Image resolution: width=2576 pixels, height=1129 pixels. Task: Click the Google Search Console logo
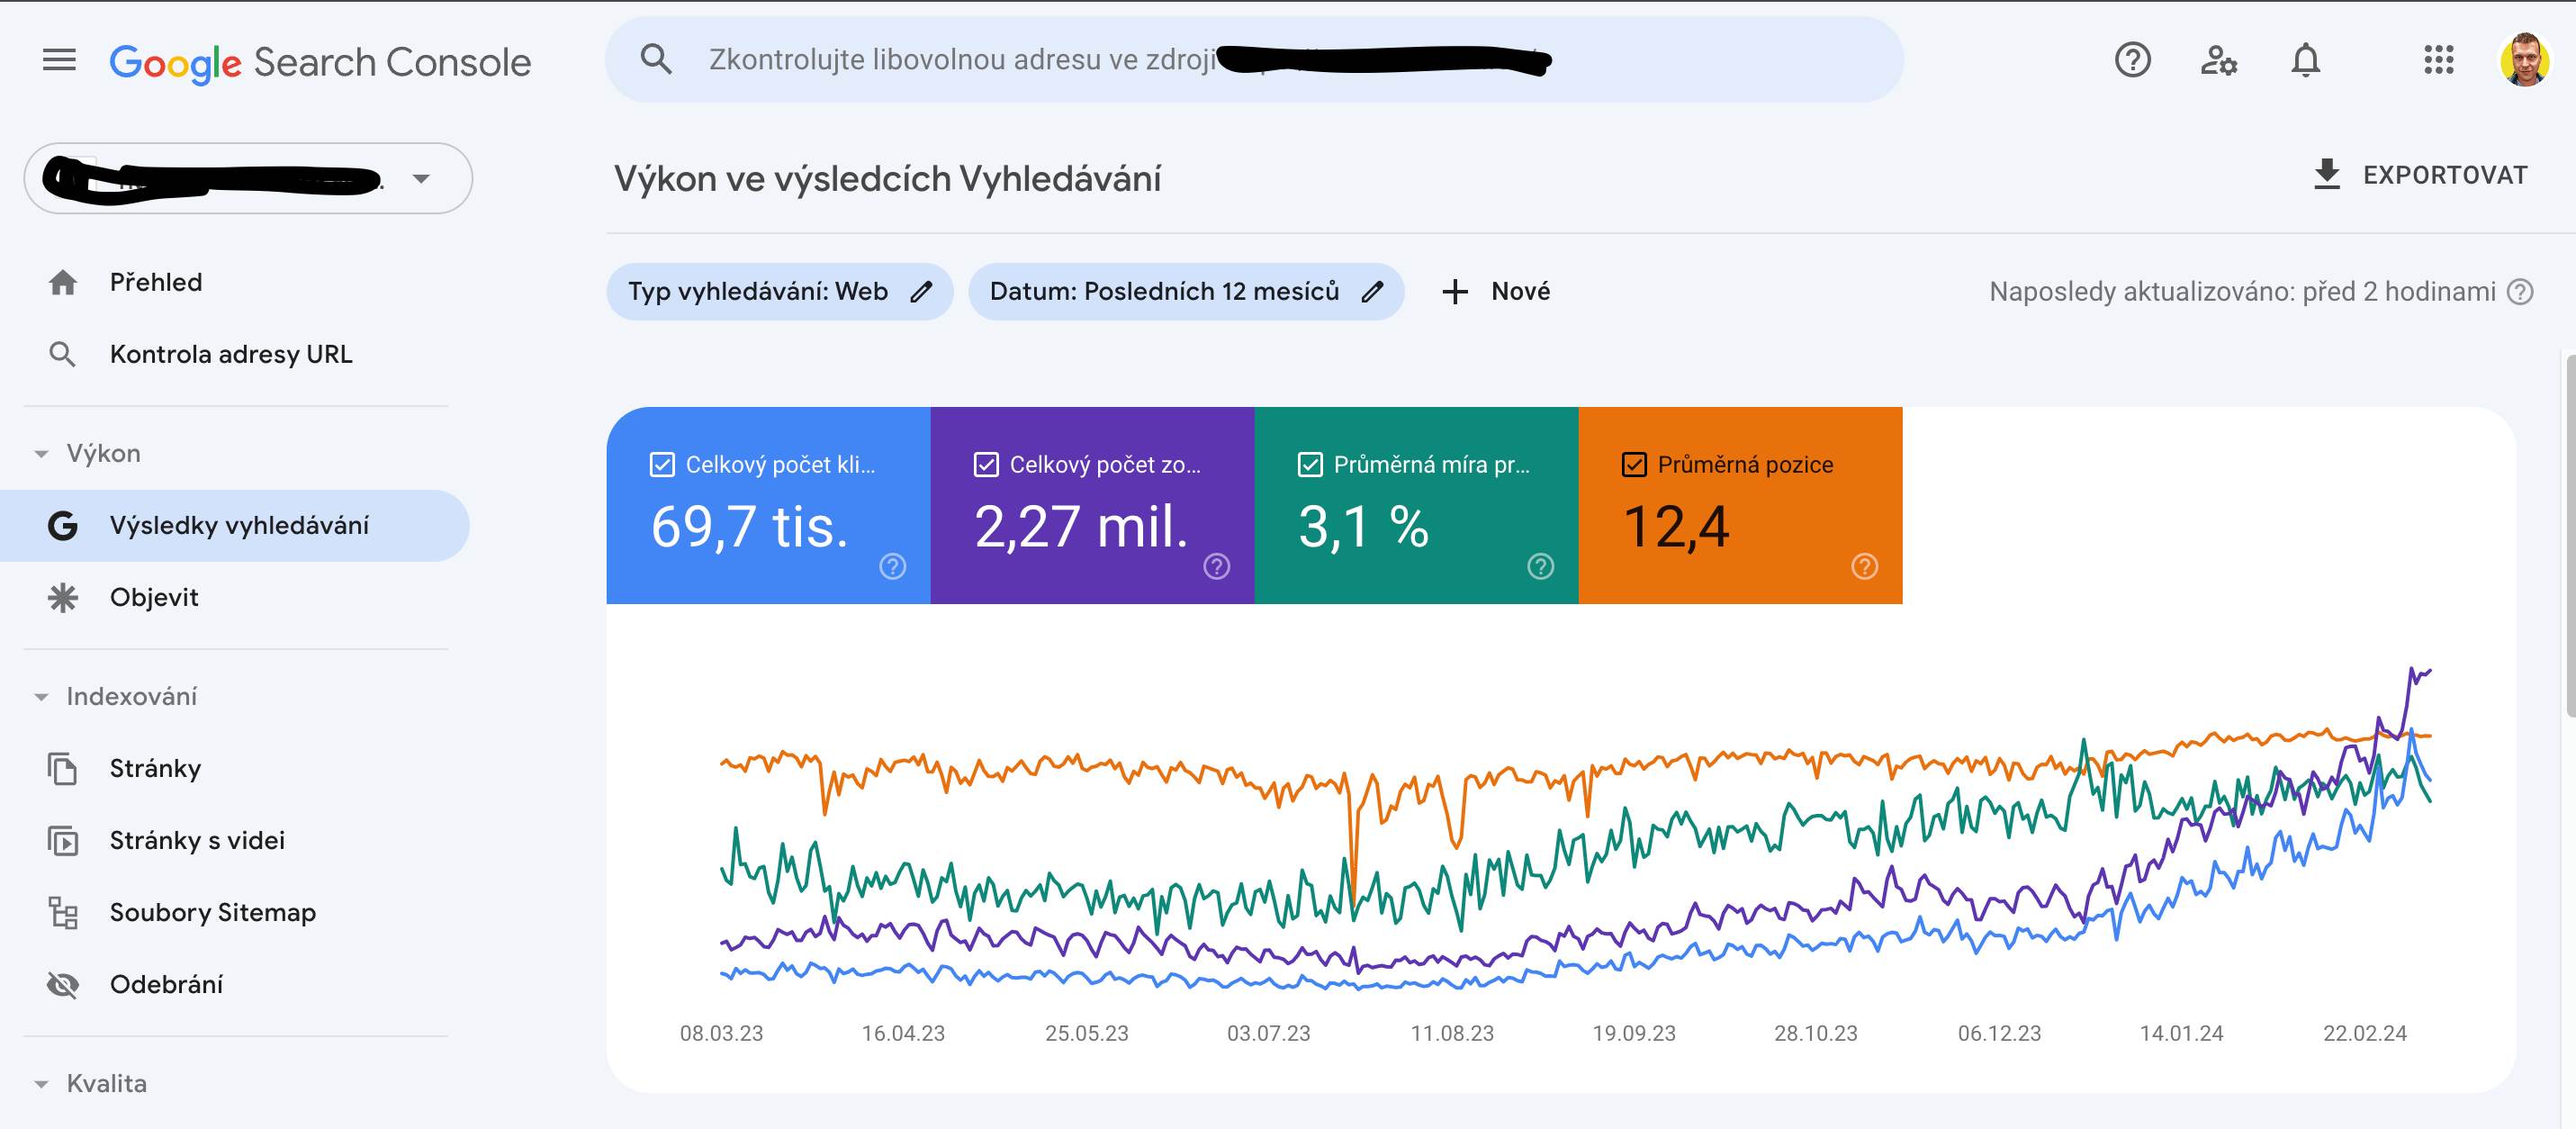320,62
